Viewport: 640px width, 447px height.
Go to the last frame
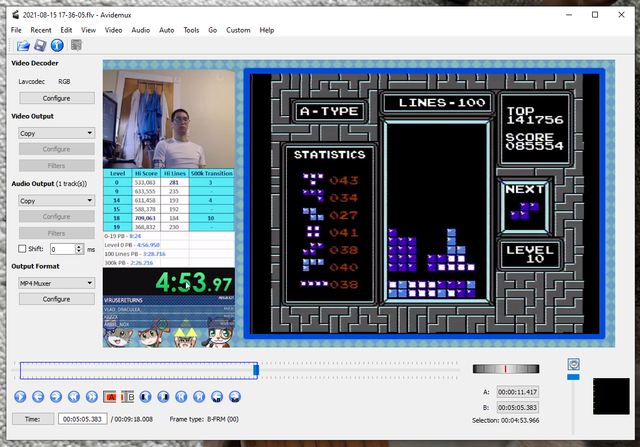199,396
